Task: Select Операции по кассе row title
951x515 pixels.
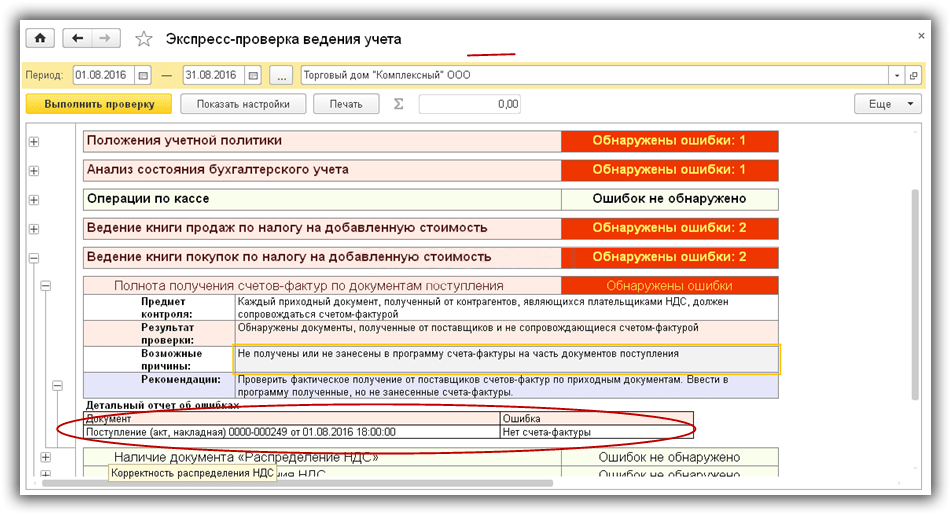Action: click(322, 199)
